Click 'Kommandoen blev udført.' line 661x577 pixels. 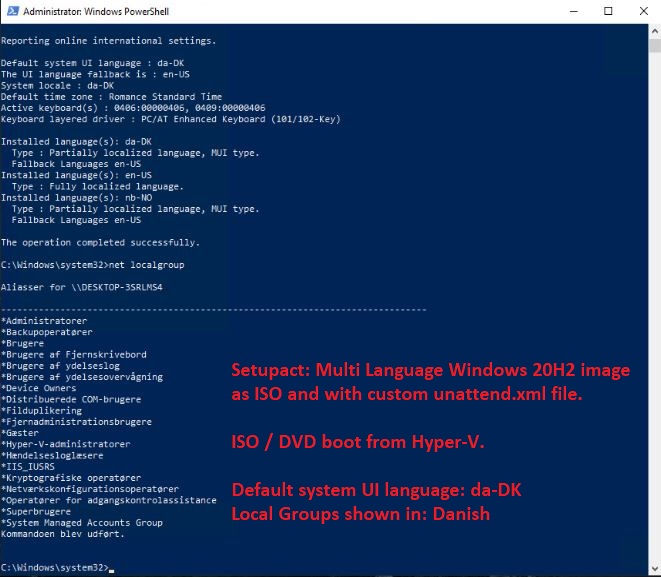[x=63, y=534]
